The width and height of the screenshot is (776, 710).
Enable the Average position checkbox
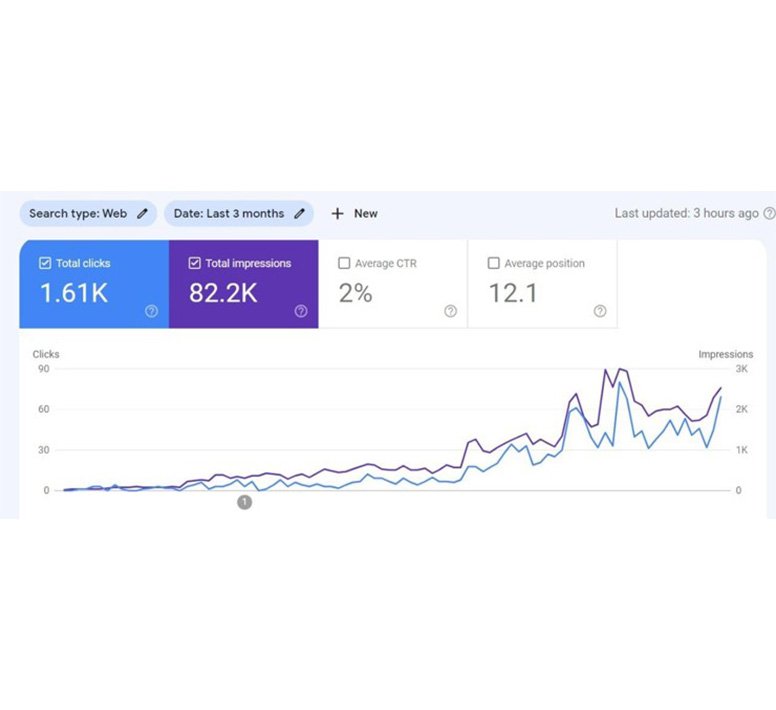(x=493, y=263)
